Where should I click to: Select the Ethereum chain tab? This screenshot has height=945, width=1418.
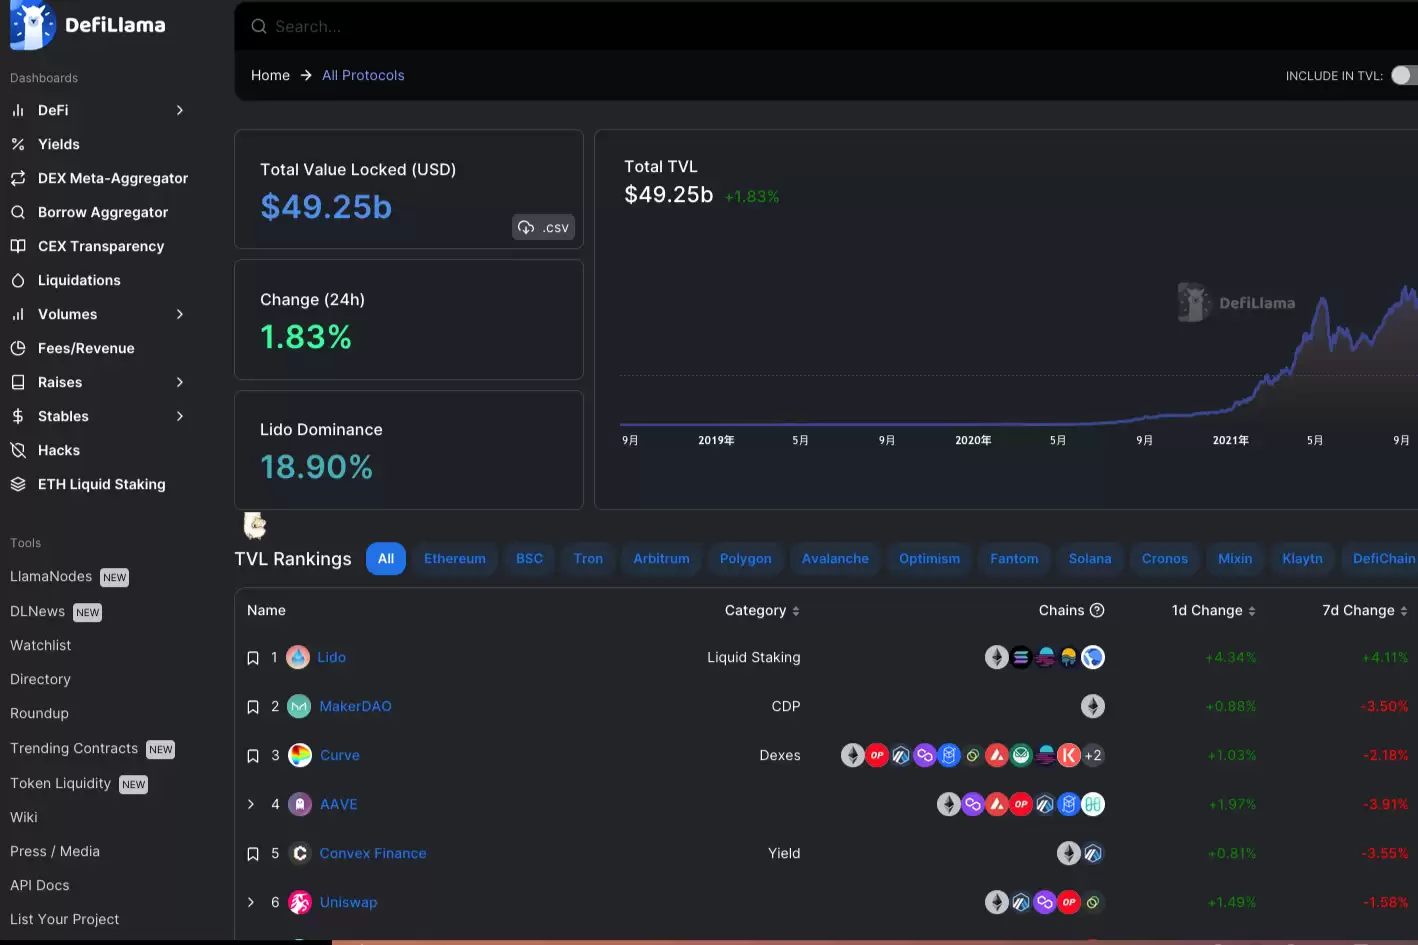(x=454, y=559)
